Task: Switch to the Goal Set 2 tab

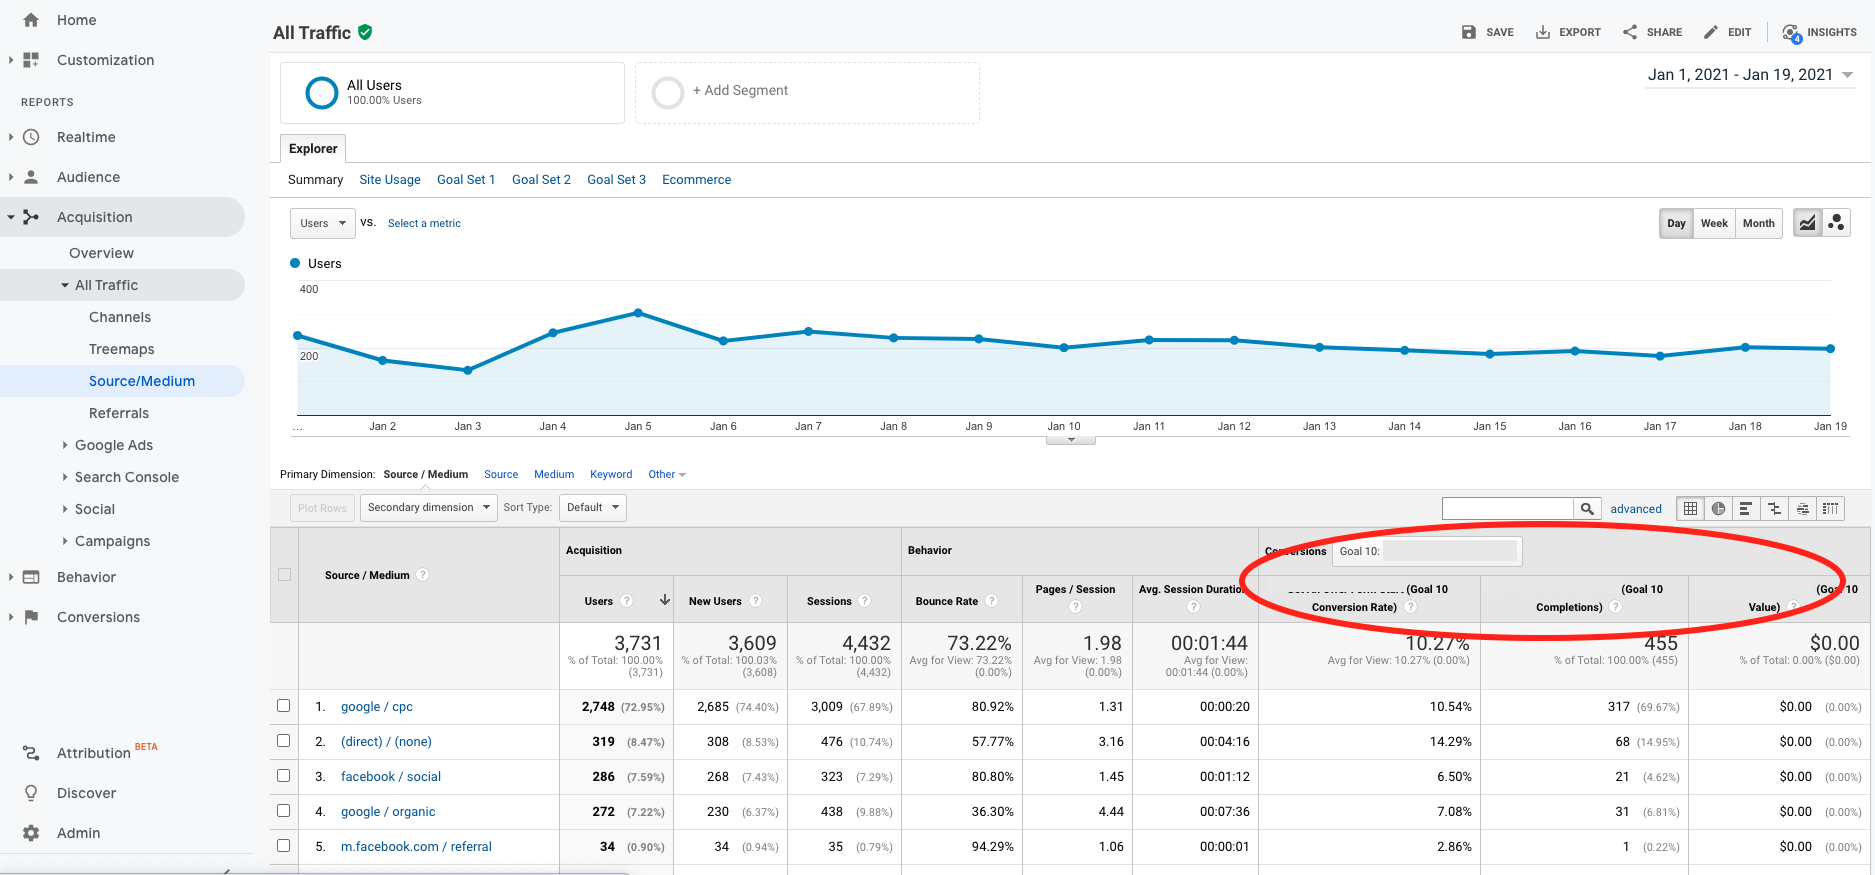Action: point(541,180)
